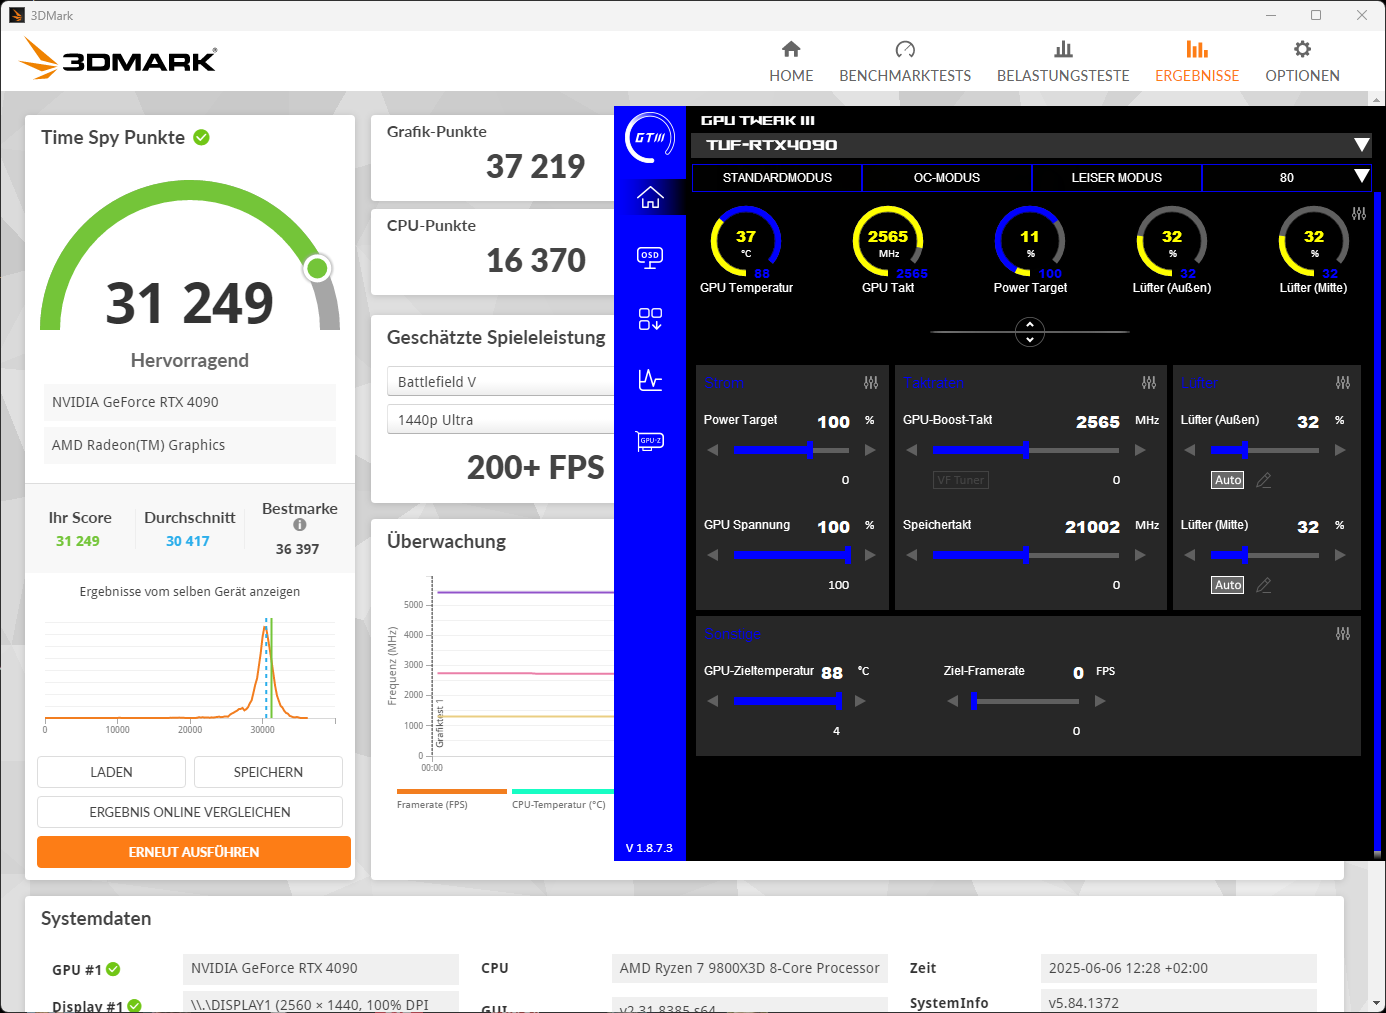Open the profile dropdown showing 80
This screenshot has width=1386, height=1013.
point(1361,177)
